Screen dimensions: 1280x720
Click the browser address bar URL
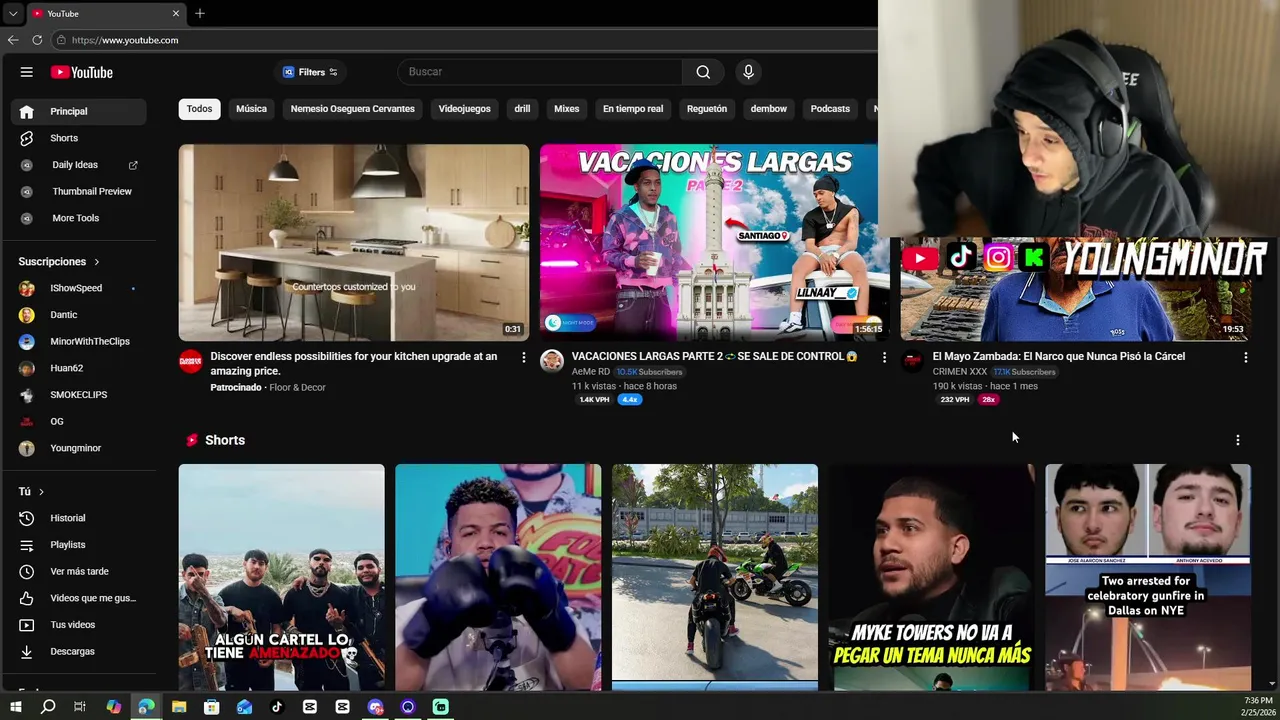pos(125,40)
